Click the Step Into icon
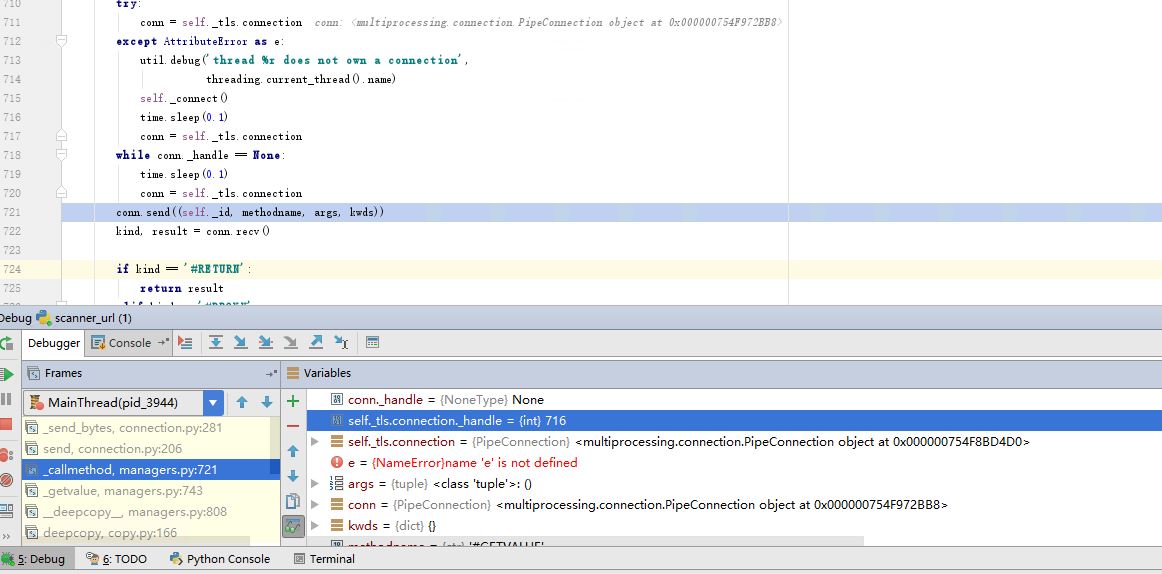 pos(240,342)
